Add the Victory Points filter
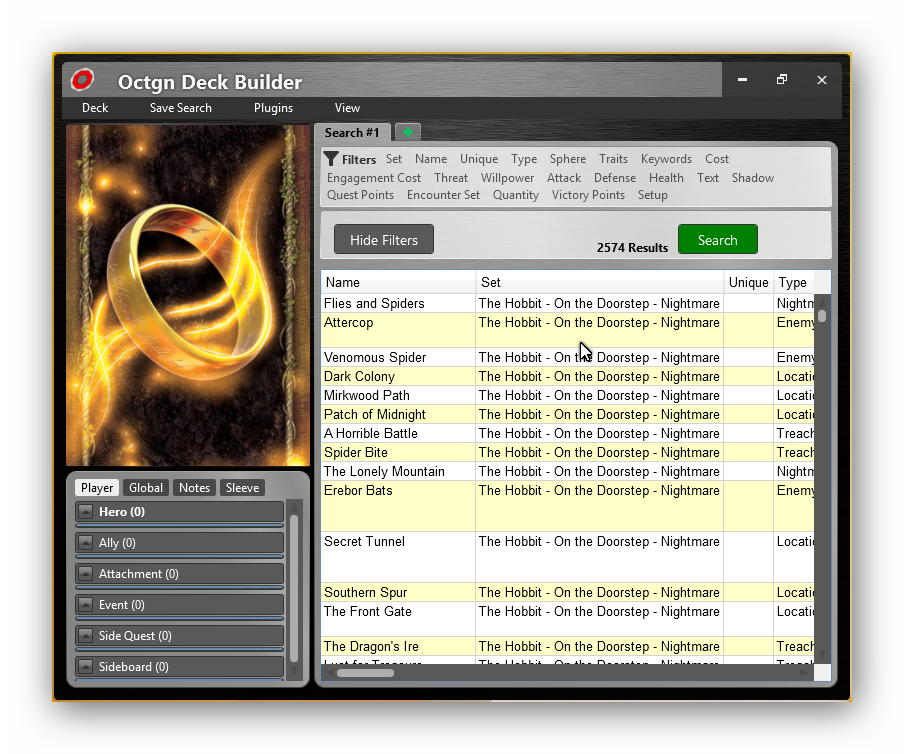 588,195
